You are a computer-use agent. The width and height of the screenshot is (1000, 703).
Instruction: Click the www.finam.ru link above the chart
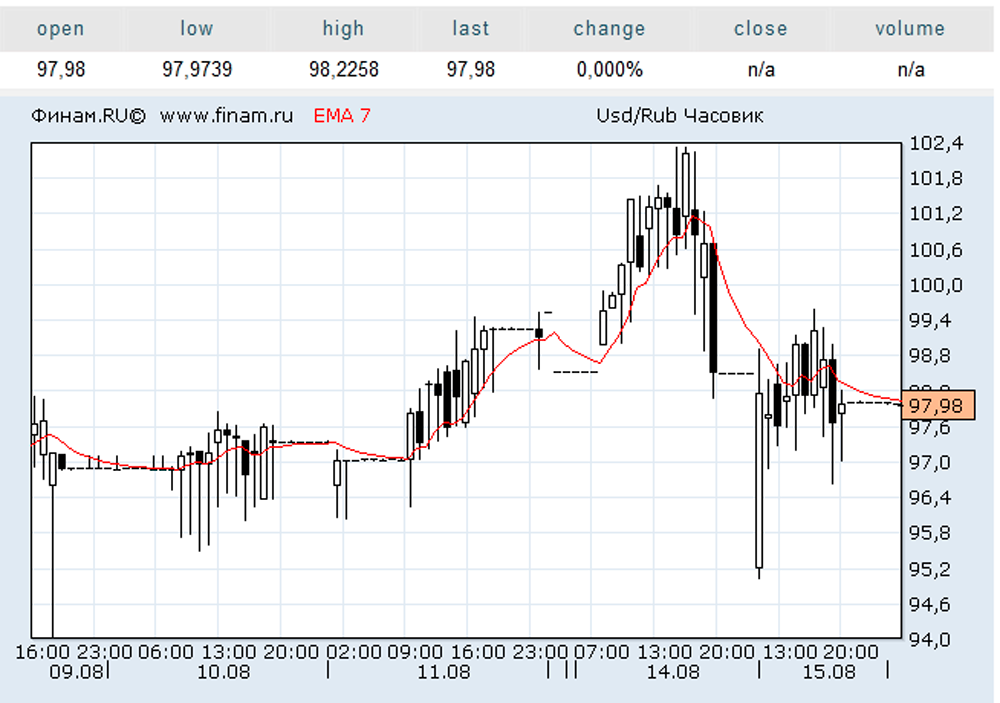pos(226,116)
